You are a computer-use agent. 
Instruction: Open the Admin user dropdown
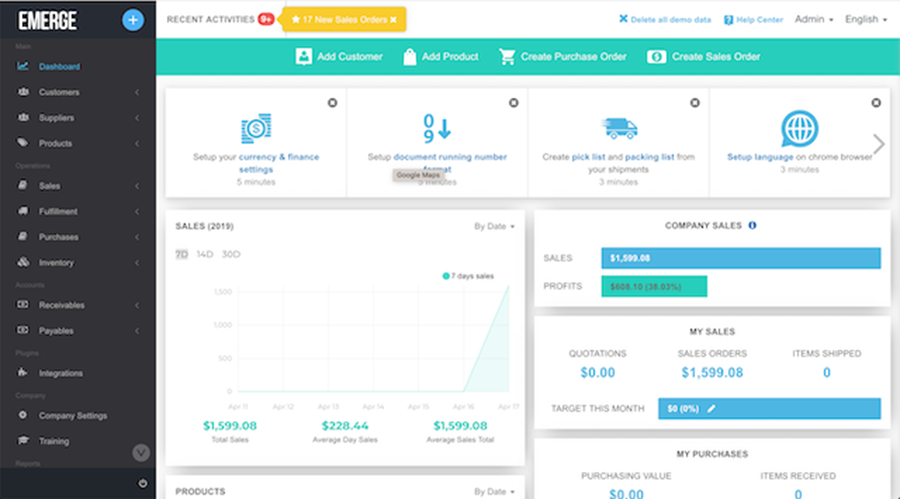[x=813, y=19]
